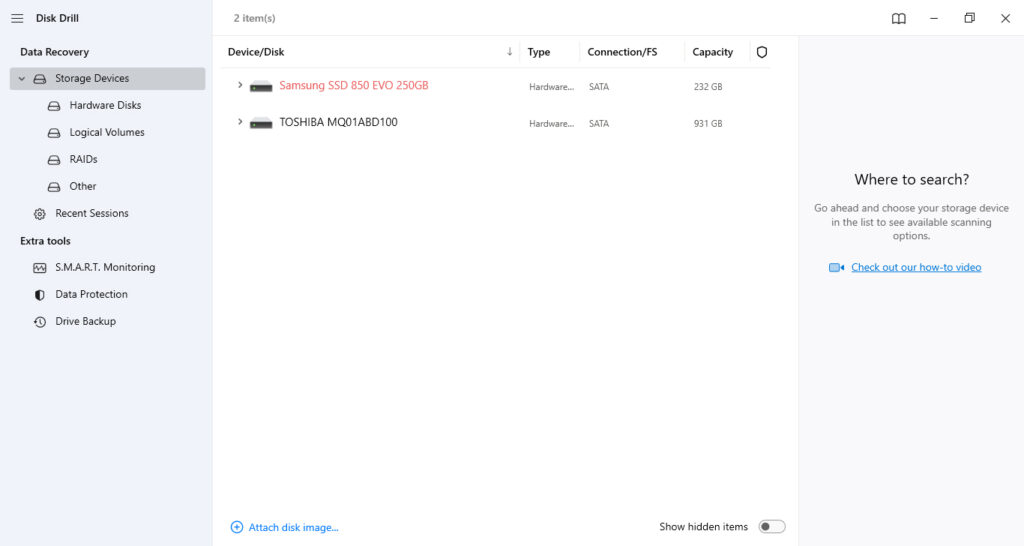Viewport: 1024px width, 546px height.
Task: Click the Samsung SSD disk icon
Action: click(261, 86)
